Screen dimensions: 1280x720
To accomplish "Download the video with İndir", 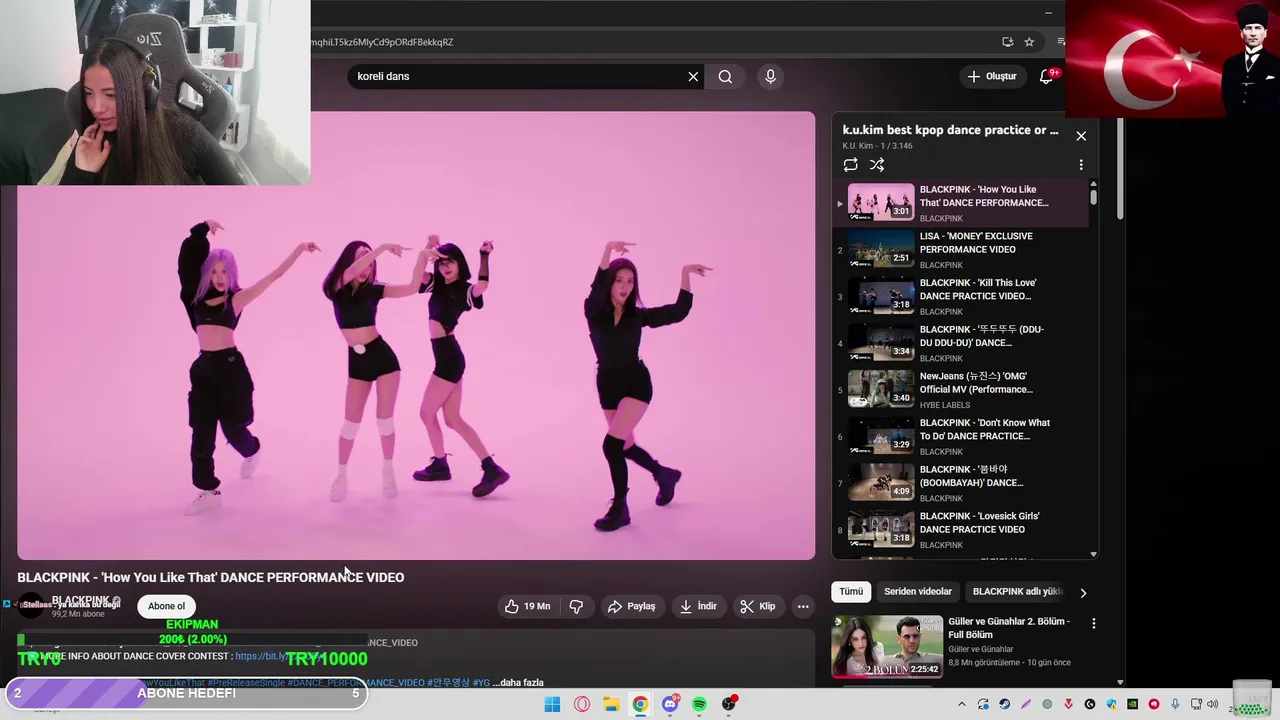I will pyautogui.click(x=698, y=606).
